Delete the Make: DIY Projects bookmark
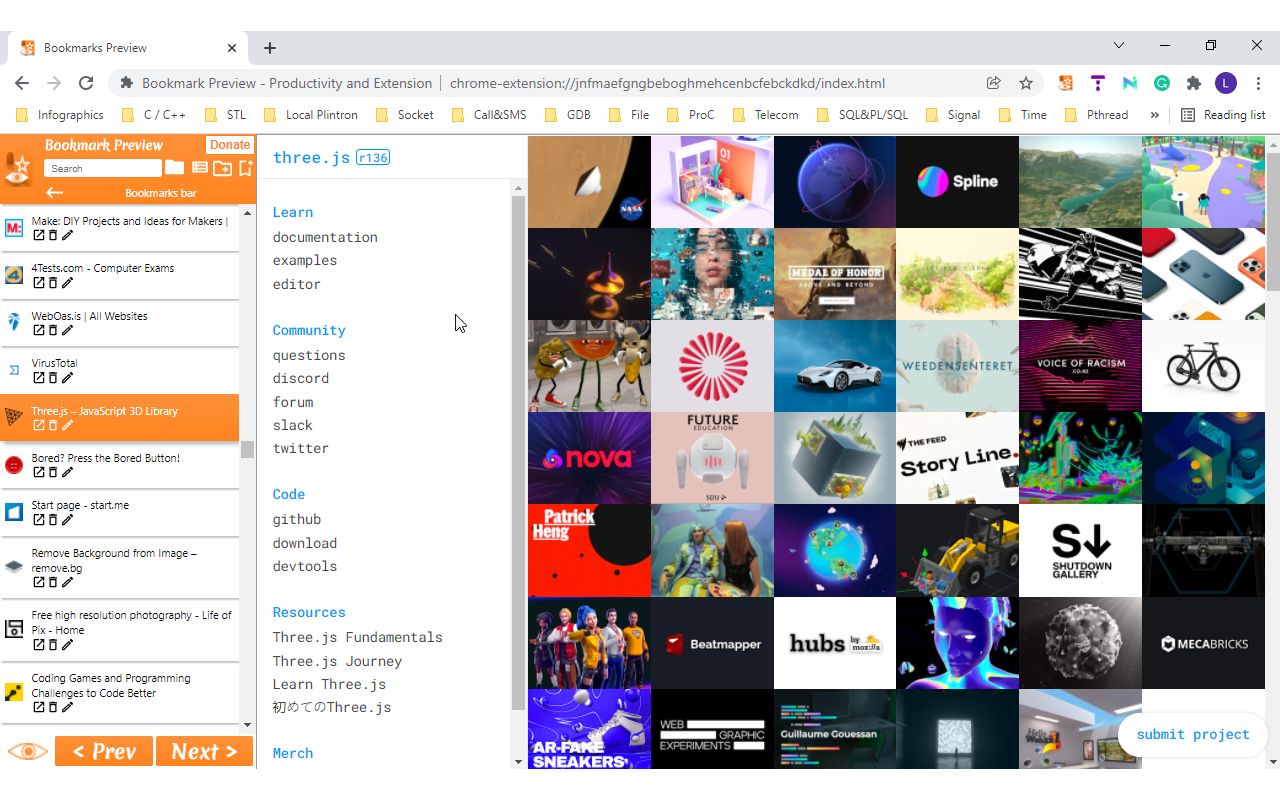1280x800 pixels. pos(53,236)
